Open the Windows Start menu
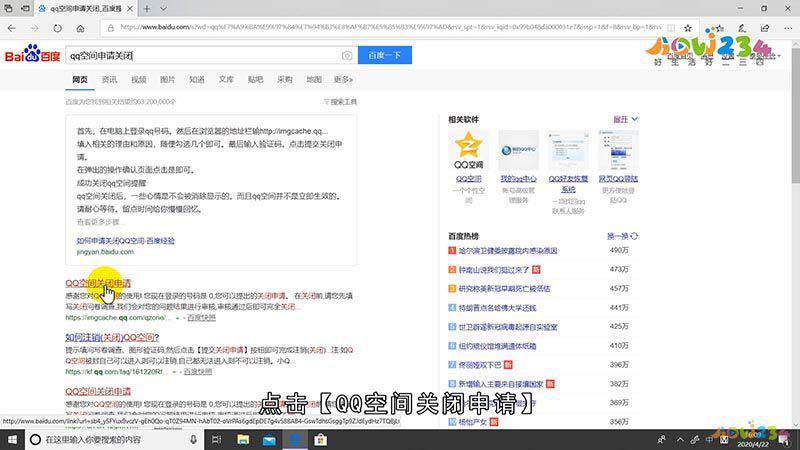This screenshot has width=800, height=450. tap(12, 439)
